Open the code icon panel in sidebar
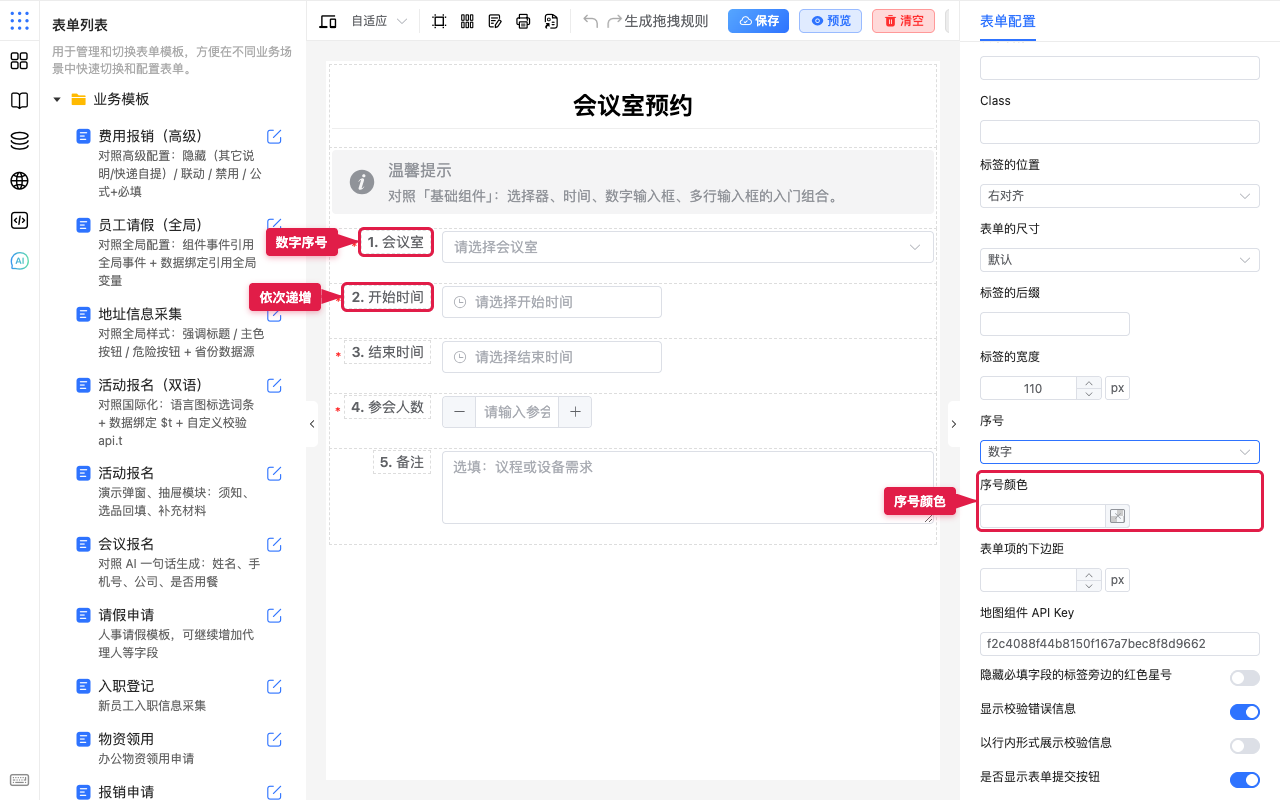 click(19, 221)
